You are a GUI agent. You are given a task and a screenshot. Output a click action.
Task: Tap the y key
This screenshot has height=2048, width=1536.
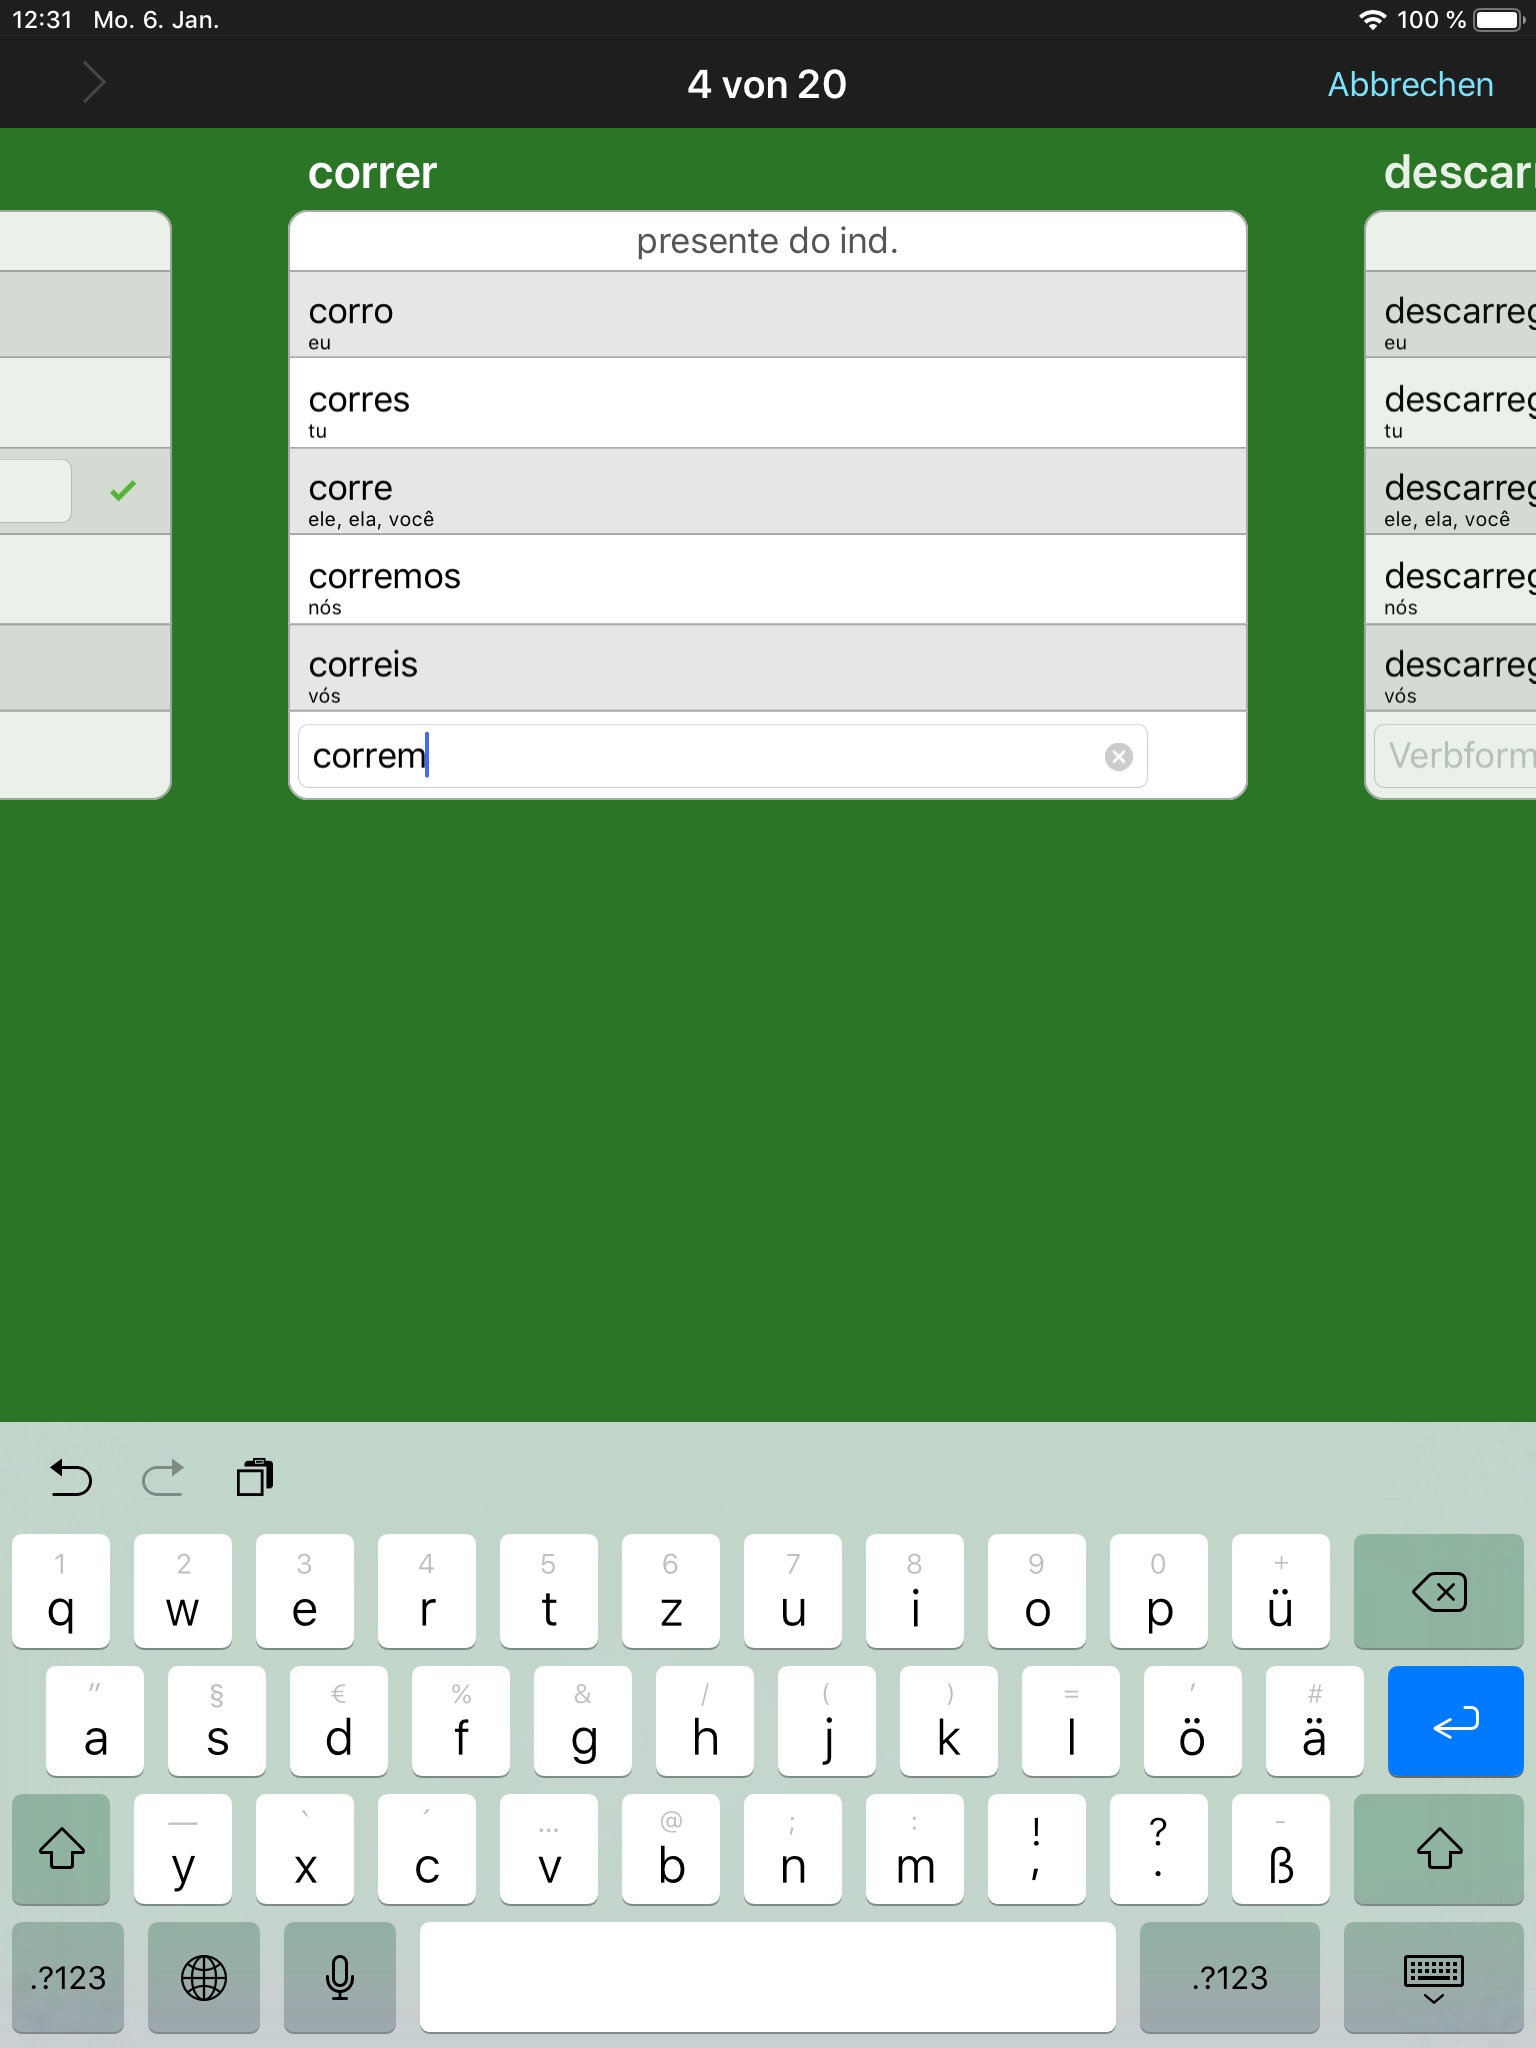click(x=183, y=1849)
